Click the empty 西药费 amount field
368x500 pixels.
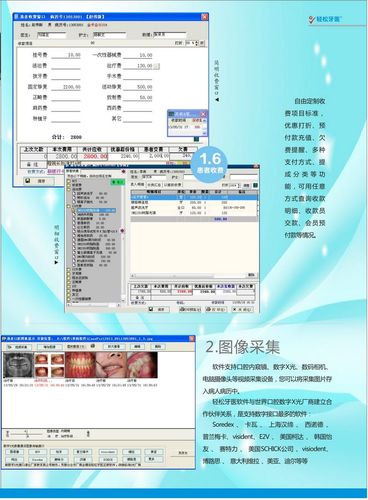pos(138,108)
